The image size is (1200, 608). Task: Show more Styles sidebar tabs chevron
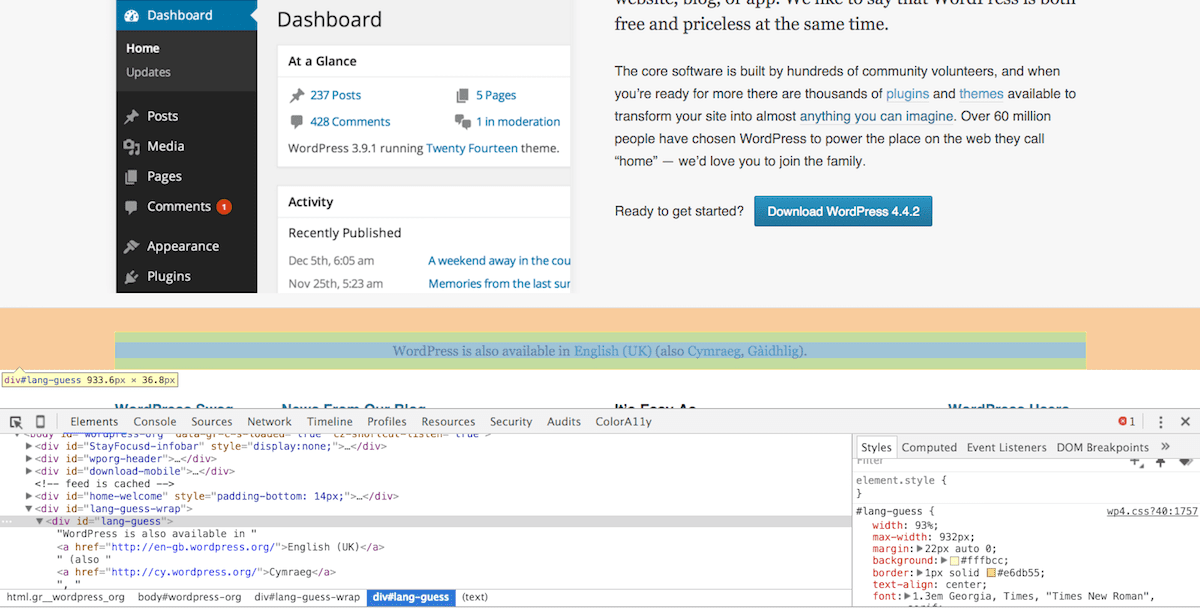click(x=1165, y=447)
